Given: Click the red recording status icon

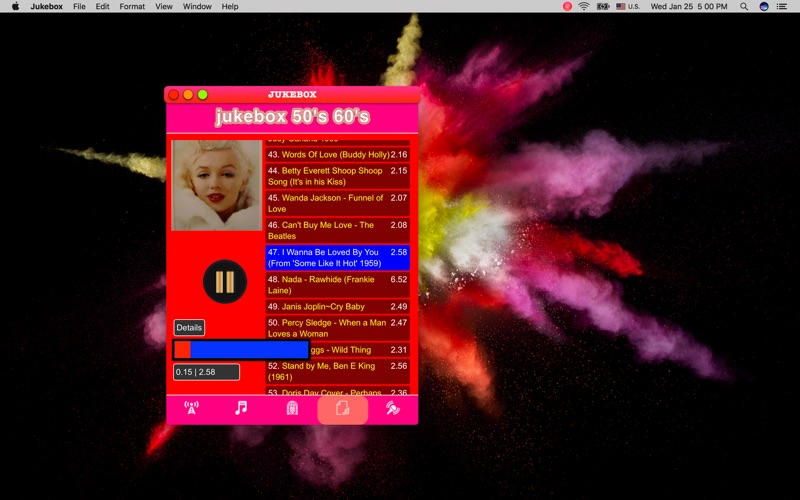Looking at the screenshot, I should click(x=567, y=7).
